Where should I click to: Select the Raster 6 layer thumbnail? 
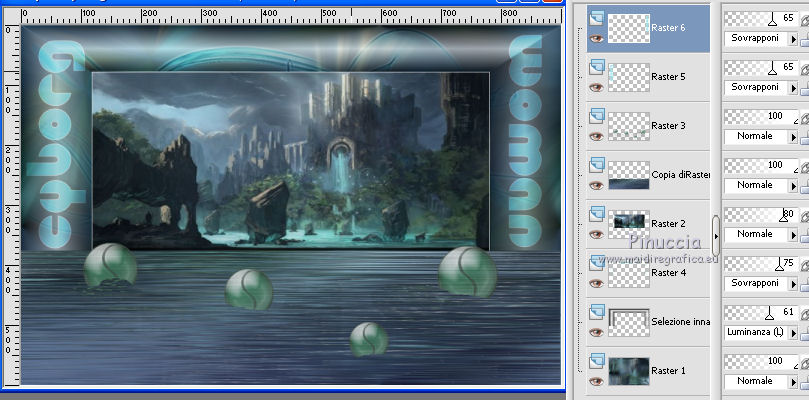click(629, 28)
